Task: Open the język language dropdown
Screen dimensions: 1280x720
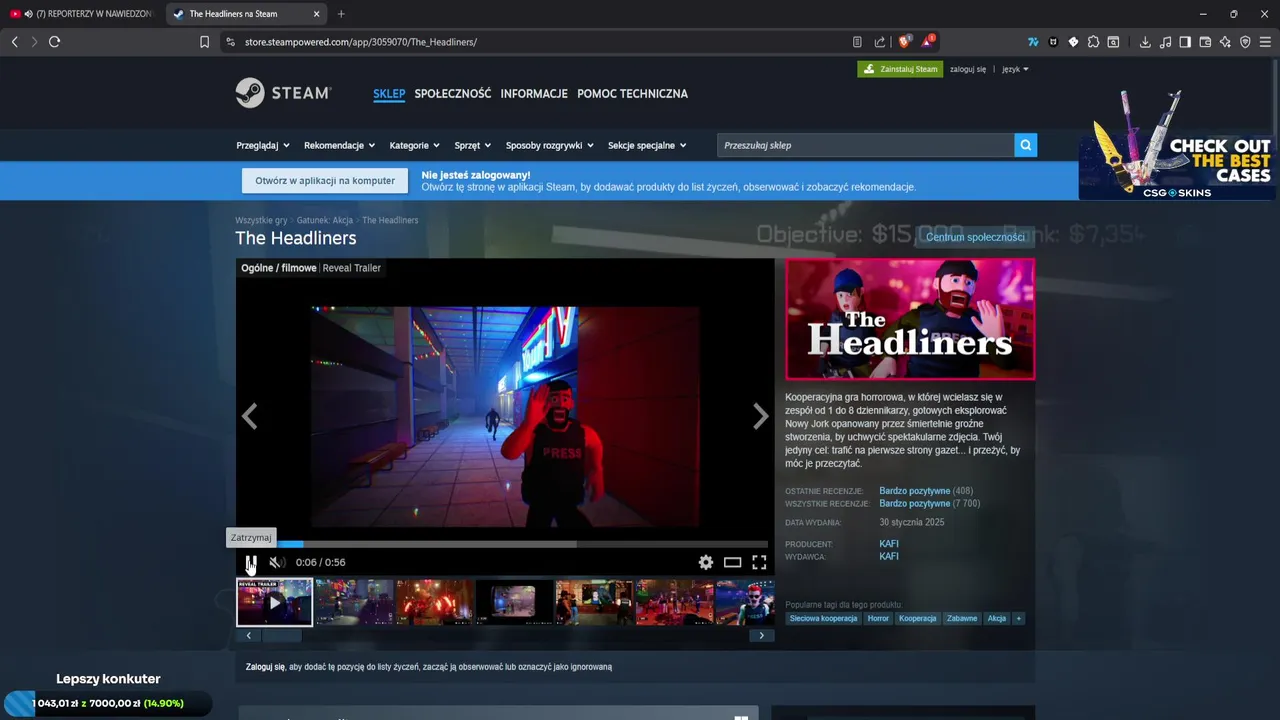Action: pyautogui.click(x=1015, y=69)
